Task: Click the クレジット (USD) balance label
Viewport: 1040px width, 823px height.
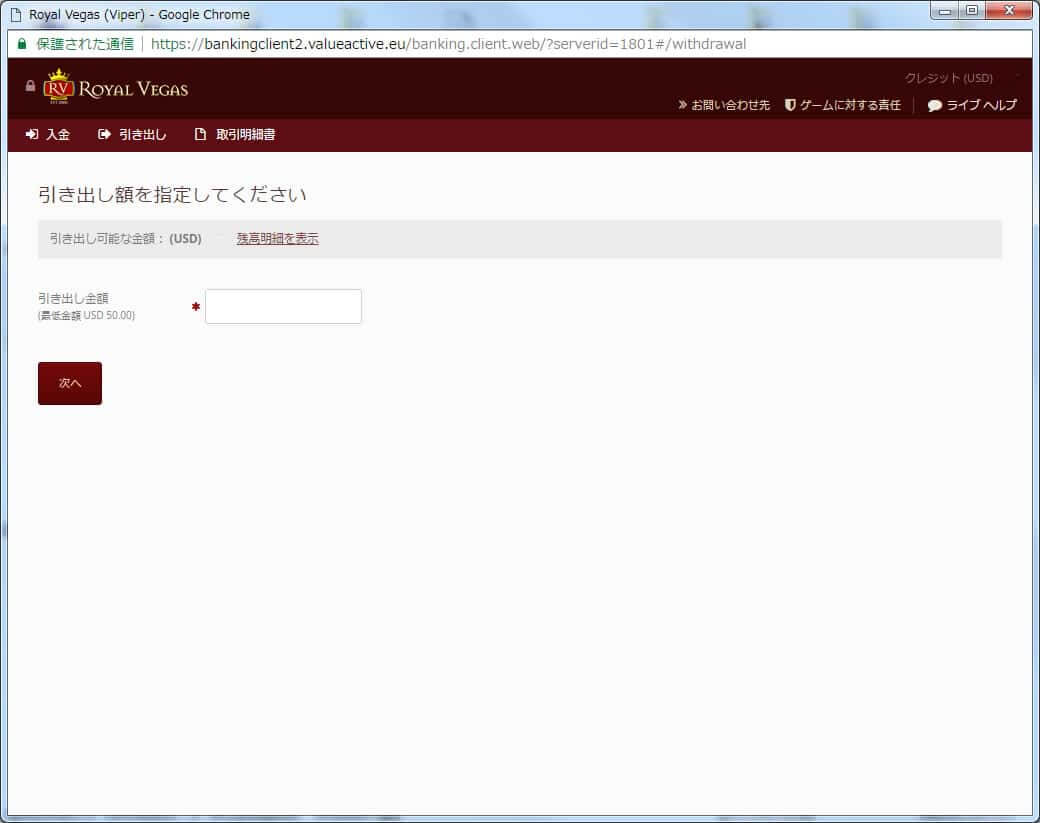Action: 948,78
